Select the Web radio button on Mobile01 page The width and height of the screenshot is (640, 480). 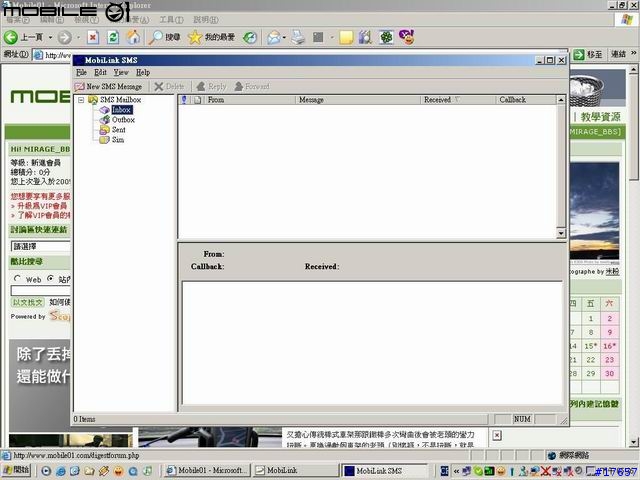pyautogui.click(x=17, y=279)
